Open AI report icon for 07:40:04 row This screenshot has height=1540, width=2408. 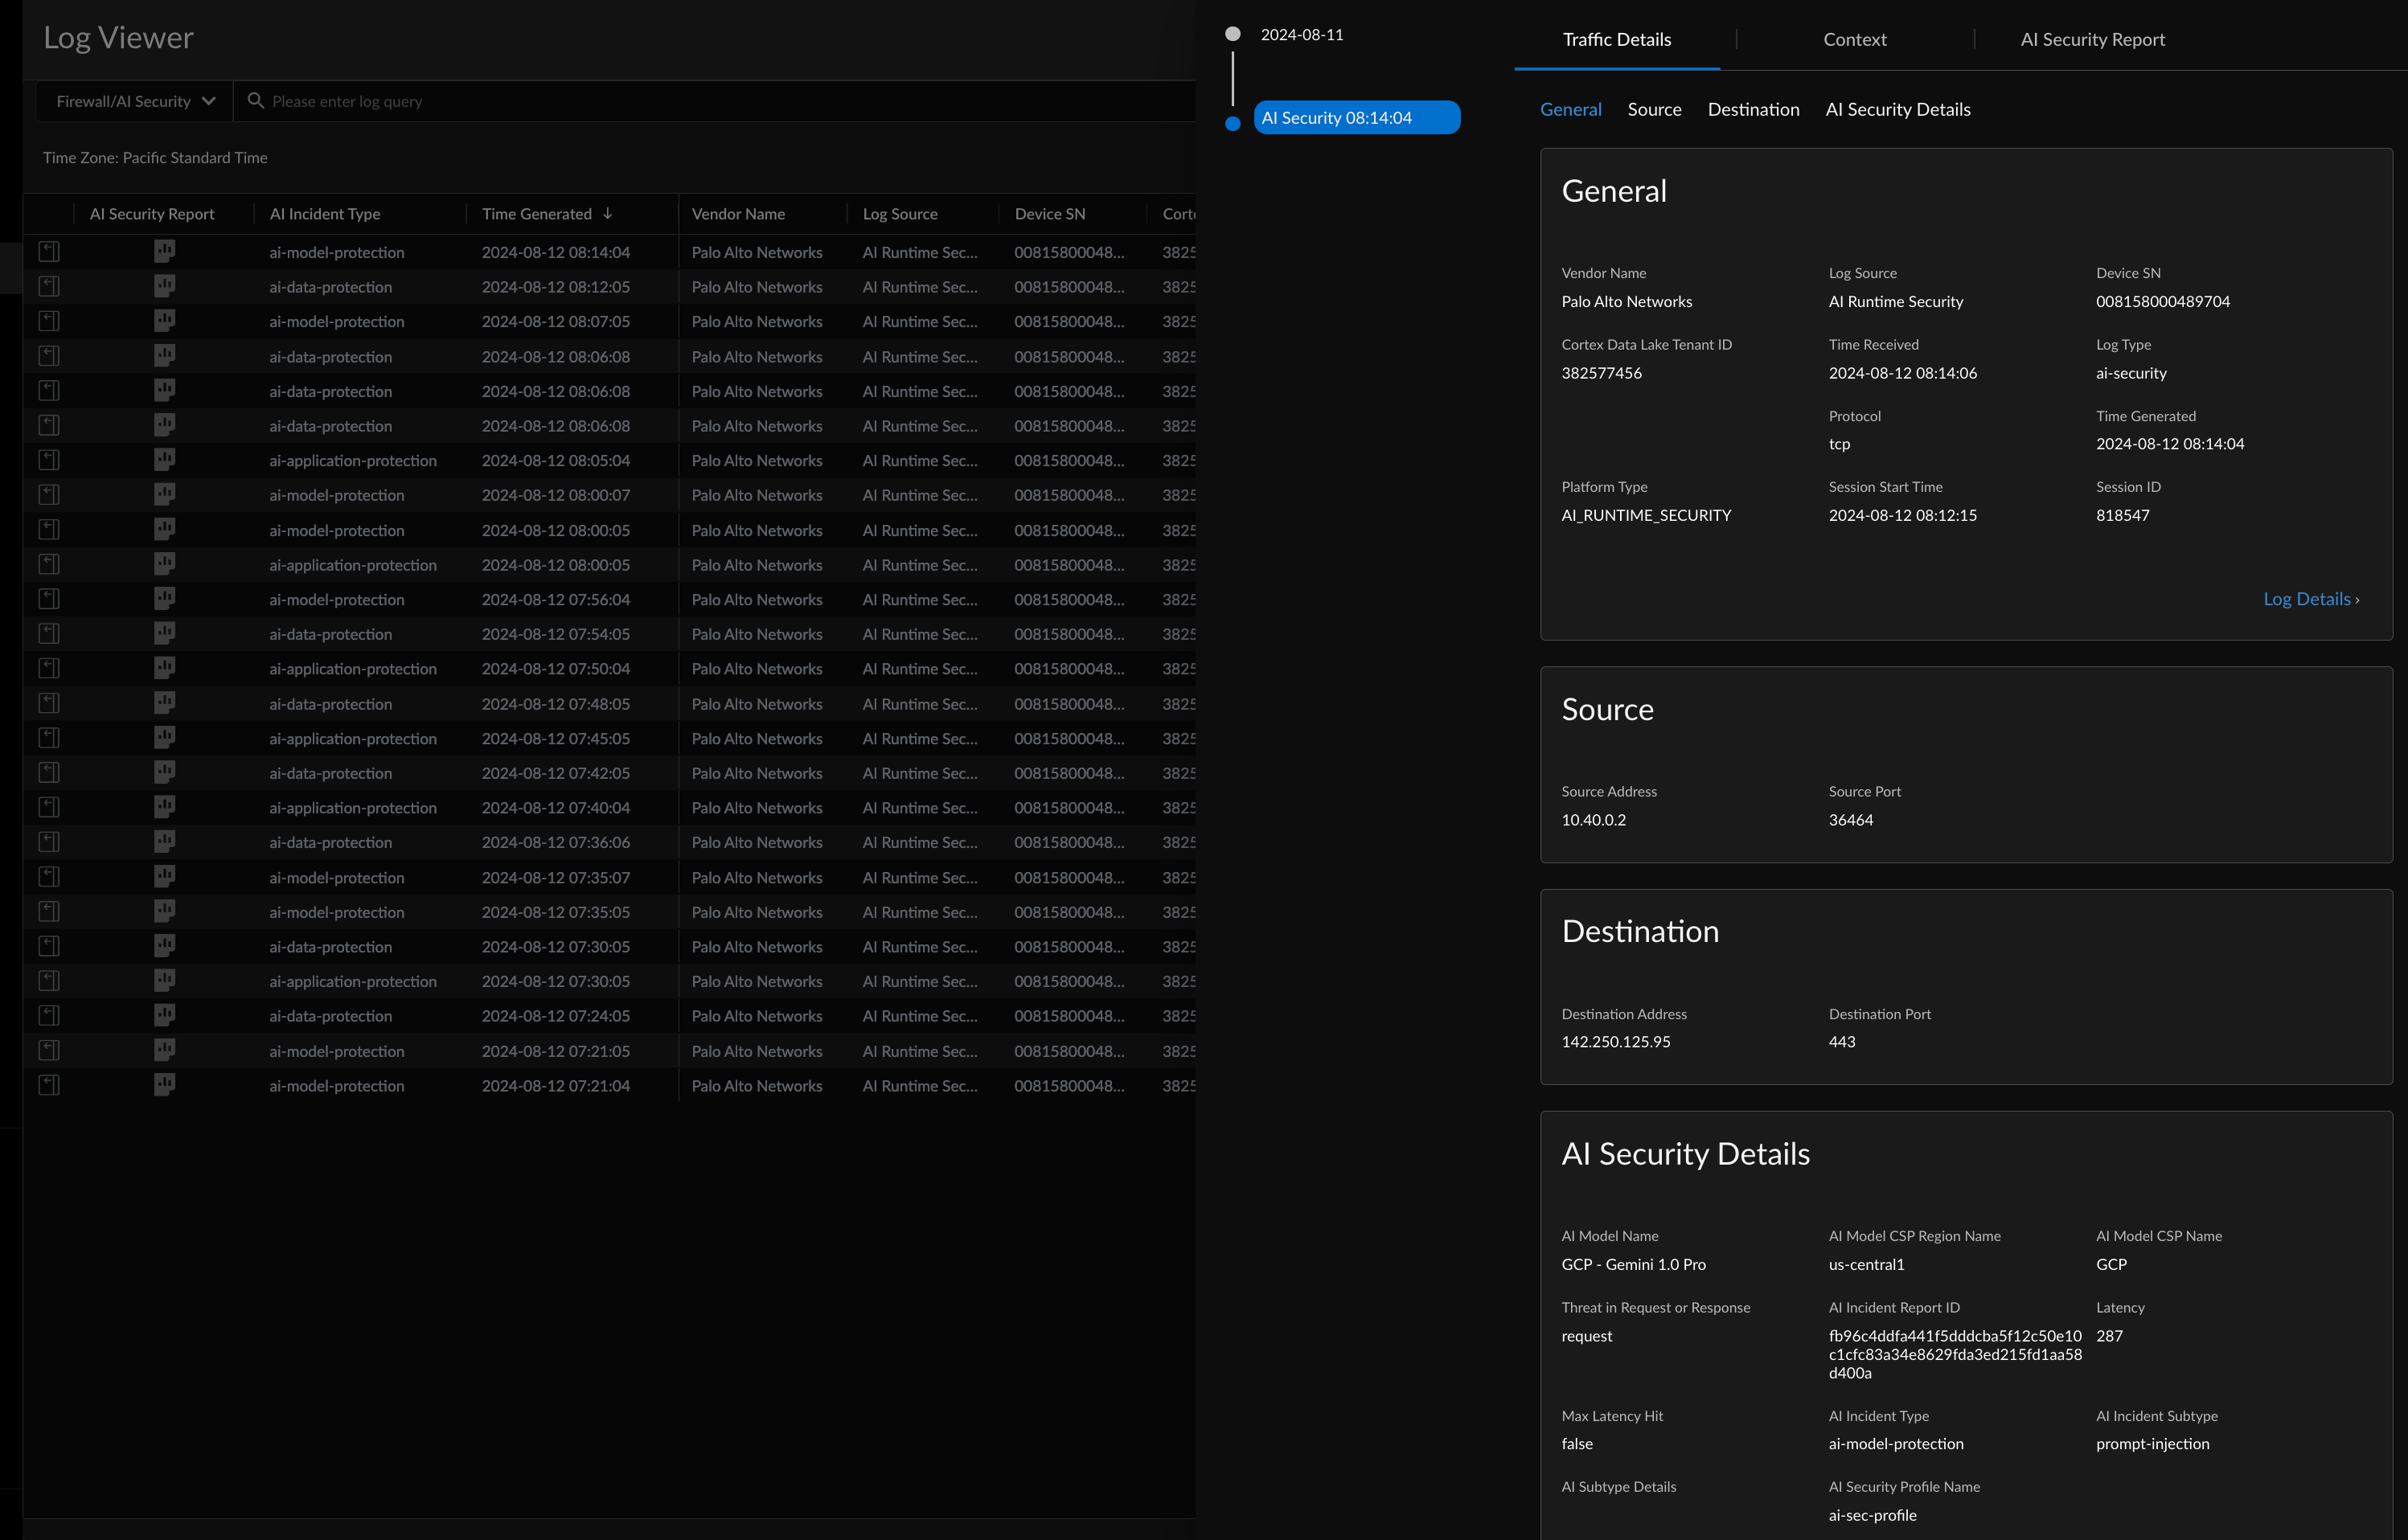(165, 807)
